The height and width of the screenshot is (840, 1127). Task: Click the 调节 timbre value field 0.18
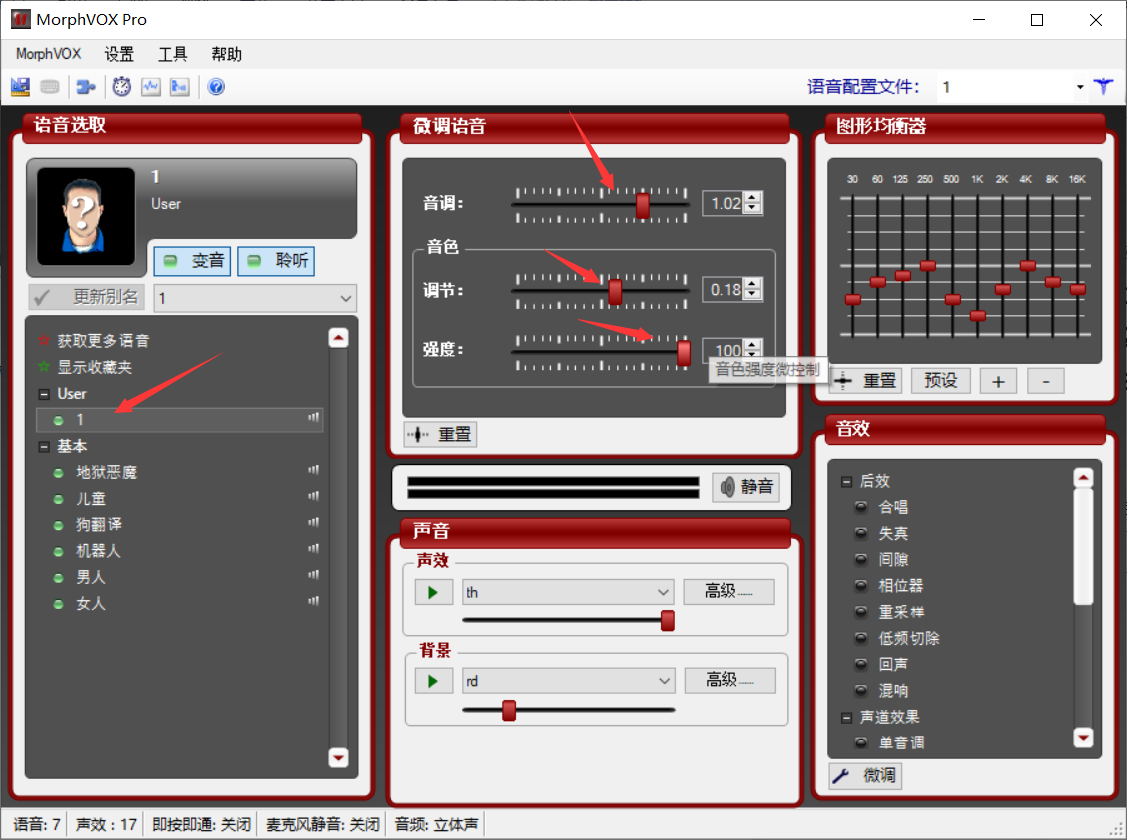point(724,290)
